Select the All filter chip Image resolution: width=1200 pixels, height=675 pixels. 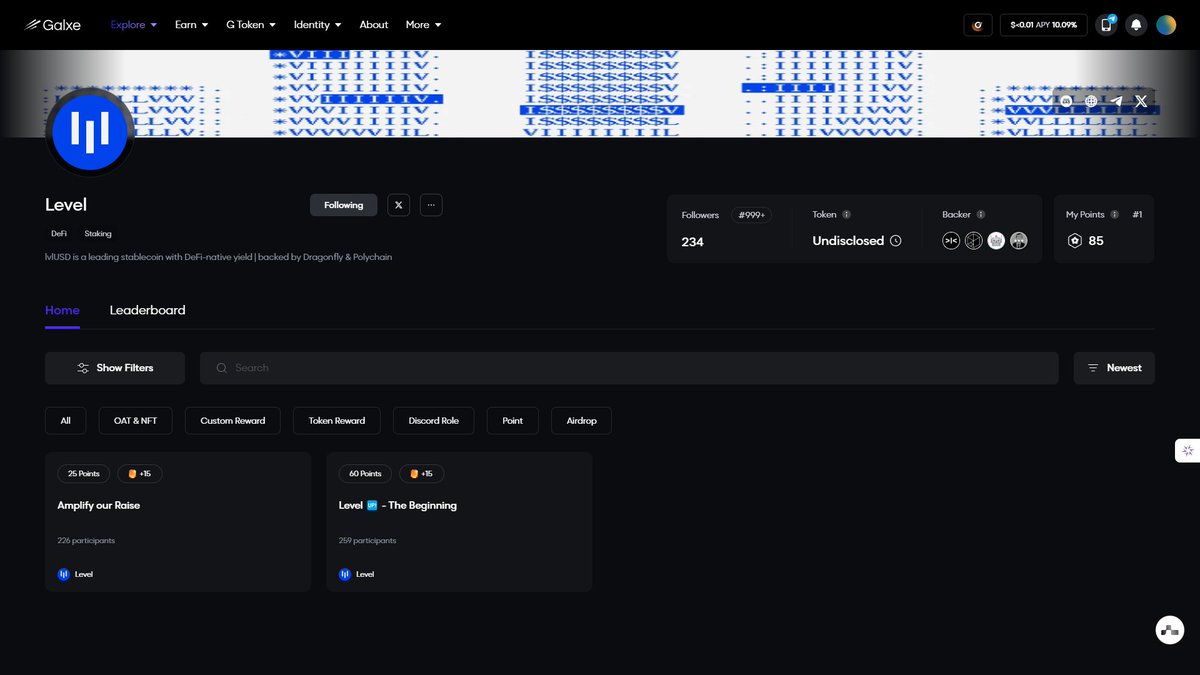[x=65, y=421]
